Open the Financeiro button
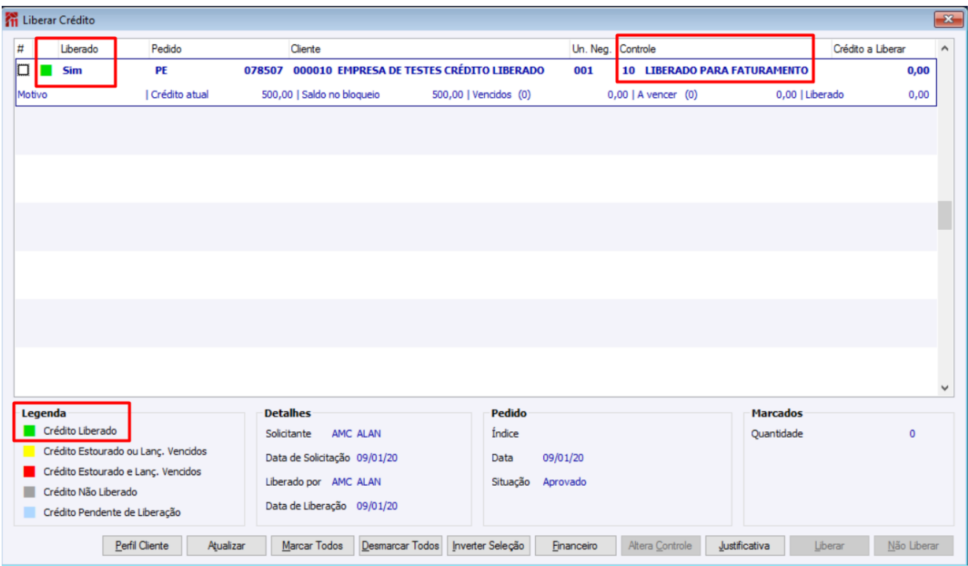The width and height of the screenshot is (968, 566). pos(575,546)
